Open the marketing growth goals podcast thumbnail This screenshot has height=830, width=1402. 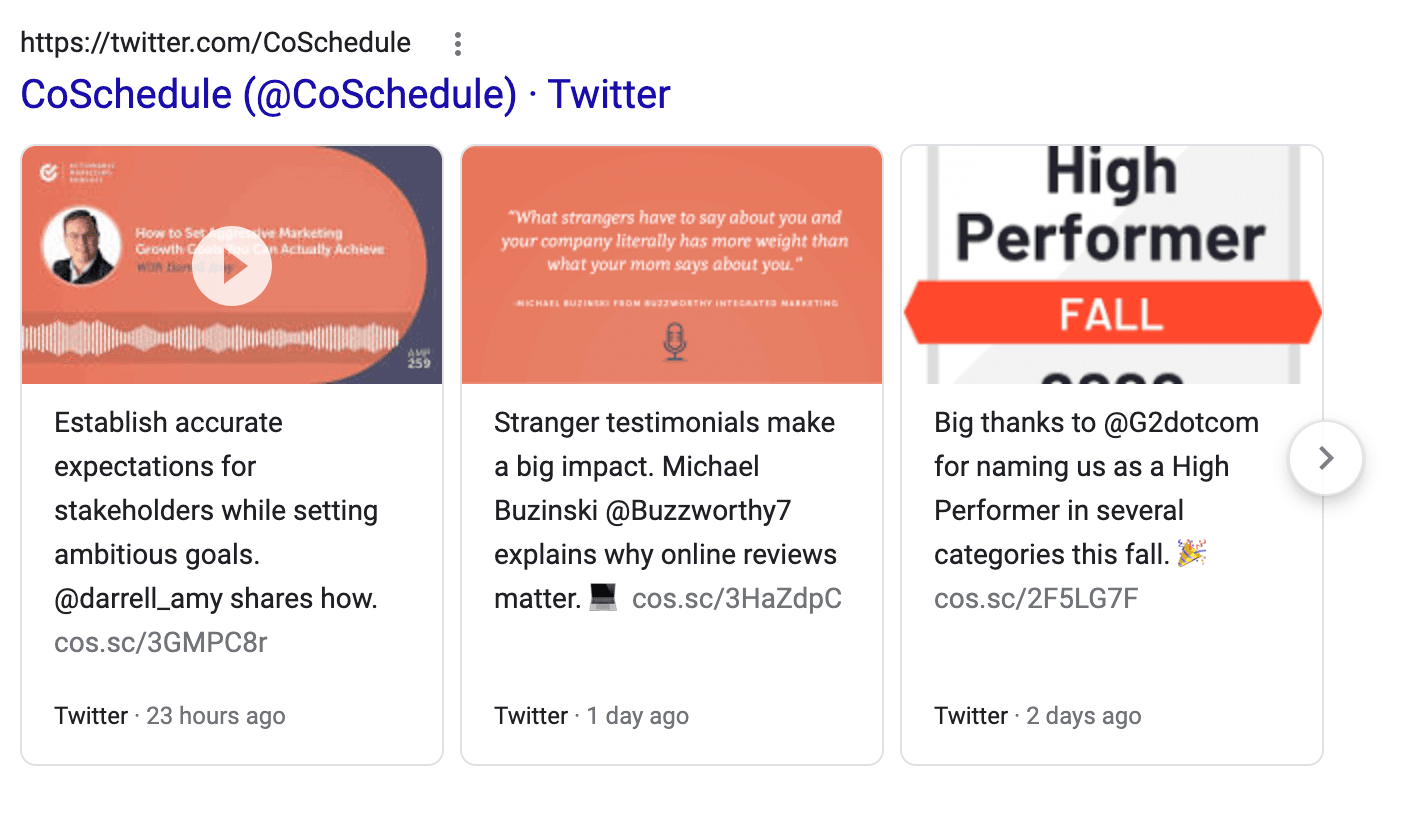tap(232, 265)
